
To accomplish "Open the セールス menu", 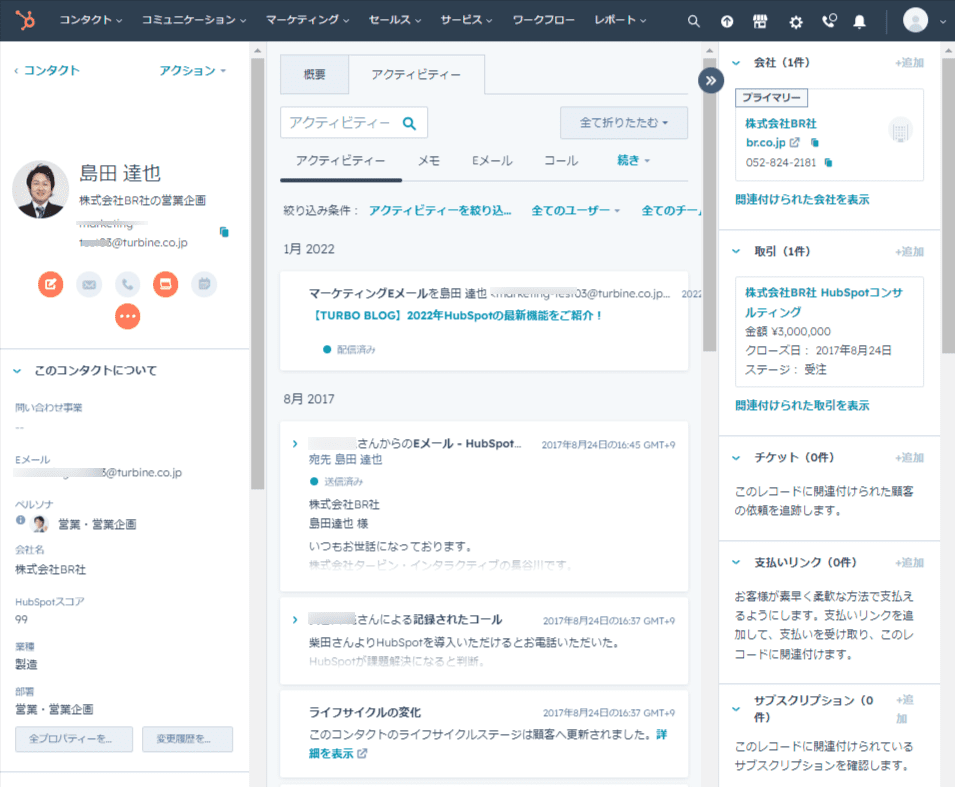I will pyautogui.click(x=395, y=20).
